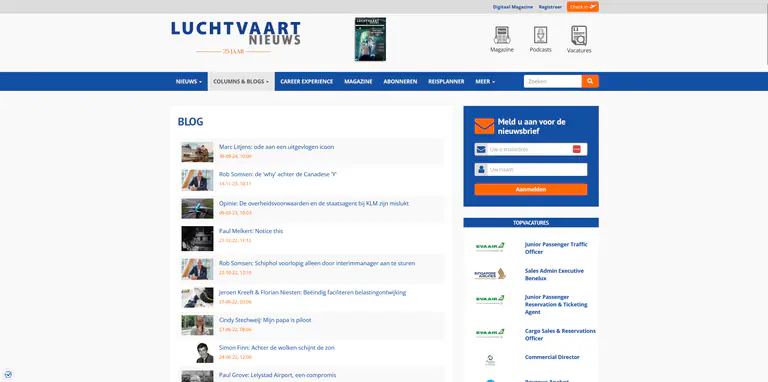The width and height of the screenshot is (768, 382).
Task: Open the Digitaal Magazine link
Action: pos(512,7)
